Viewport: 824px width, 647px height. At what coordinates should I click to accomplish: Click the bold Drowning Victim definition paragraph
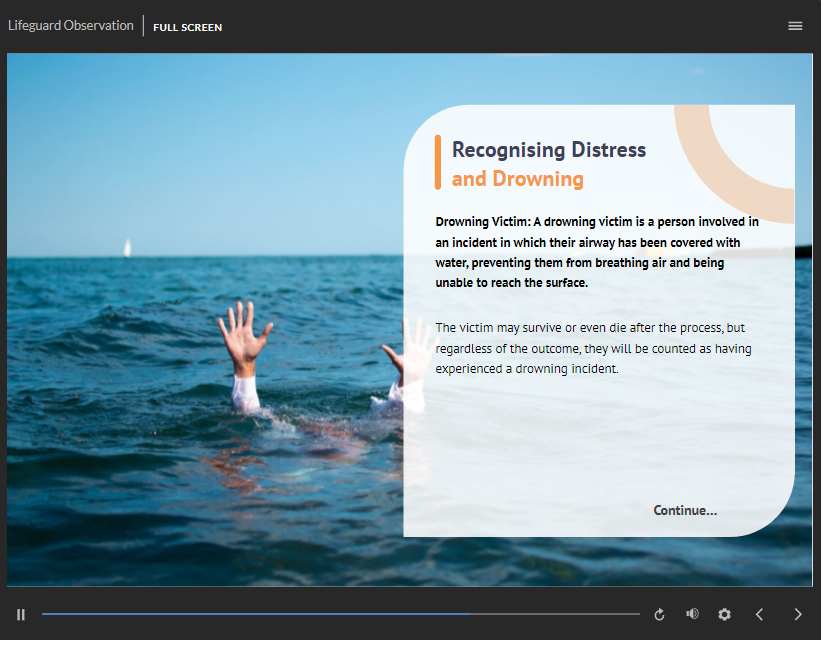coord(597,252)
